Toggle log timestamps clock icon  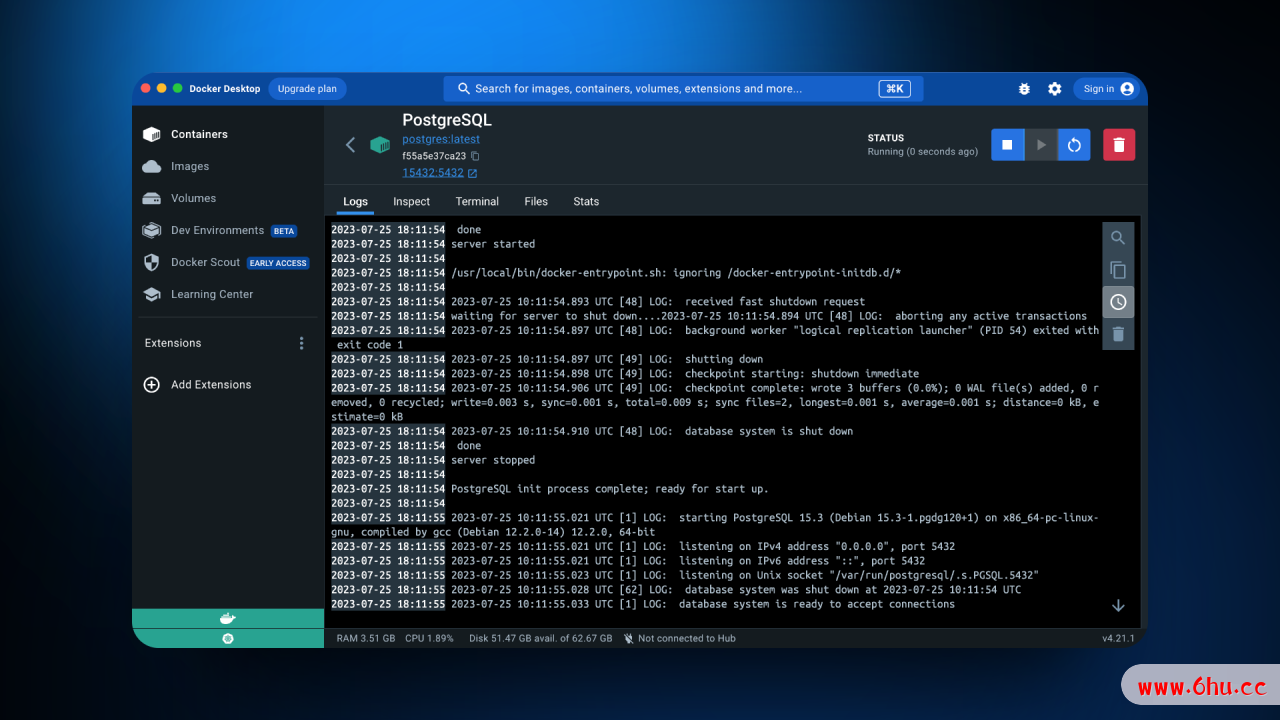tap(1118, 302)
